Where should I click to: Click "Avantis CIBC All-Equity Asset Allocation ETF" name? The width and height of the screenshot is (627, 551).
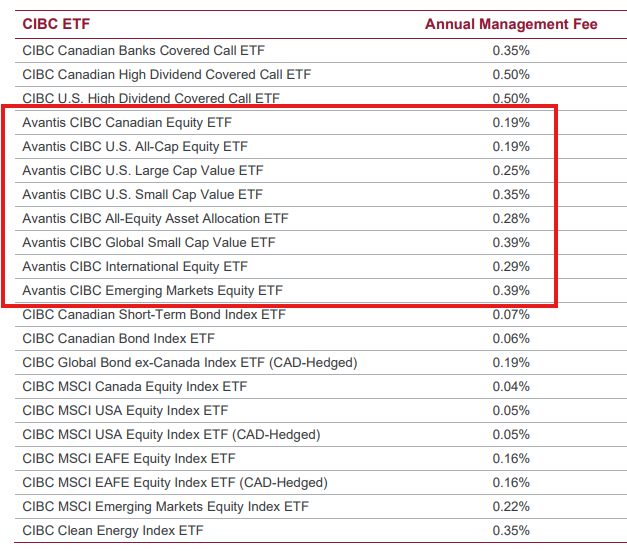tap(155, 219)
